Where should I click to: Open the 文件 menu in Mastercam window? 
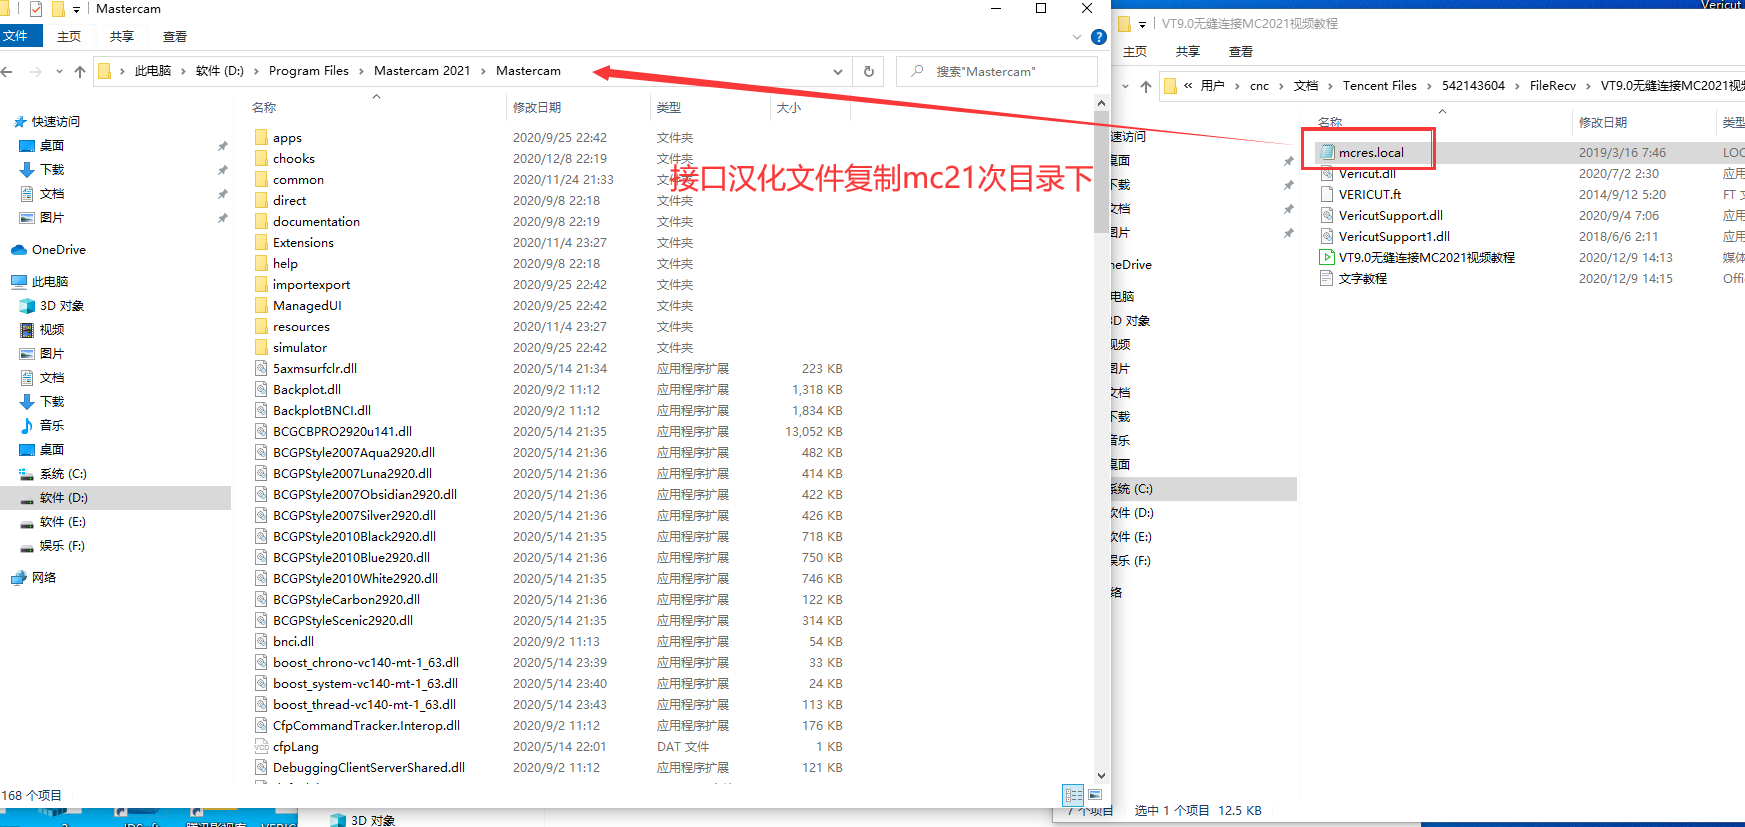pos(19,36)
